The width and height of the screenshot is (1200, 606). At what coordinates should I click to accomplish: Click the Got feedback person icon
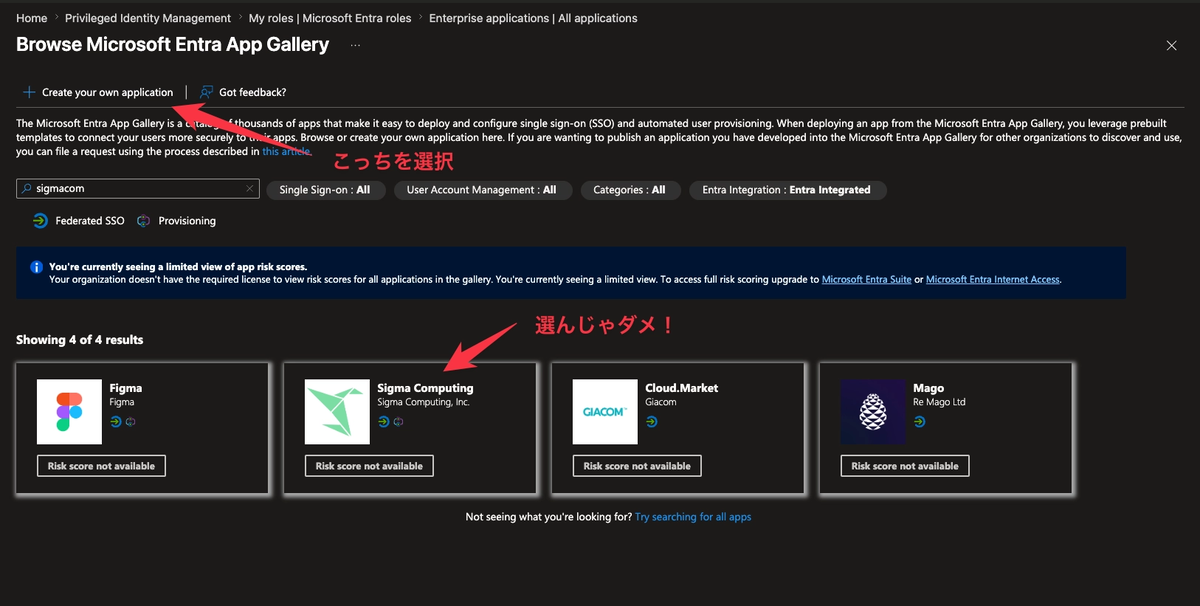pyautogui.click(x=207, y=92)
